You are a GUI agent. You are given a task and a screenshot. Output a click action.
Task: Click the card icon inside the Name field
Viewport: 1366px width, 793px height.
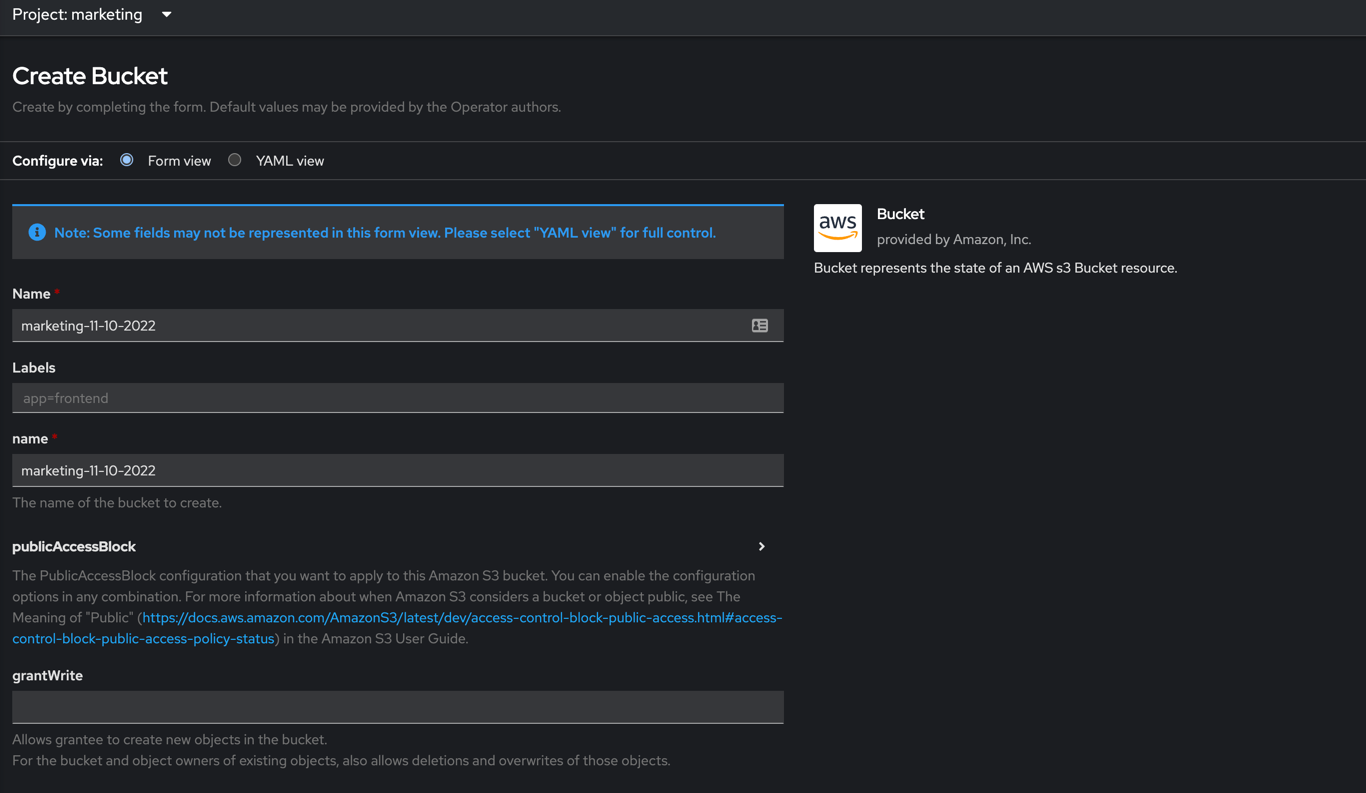pos(760,325)
